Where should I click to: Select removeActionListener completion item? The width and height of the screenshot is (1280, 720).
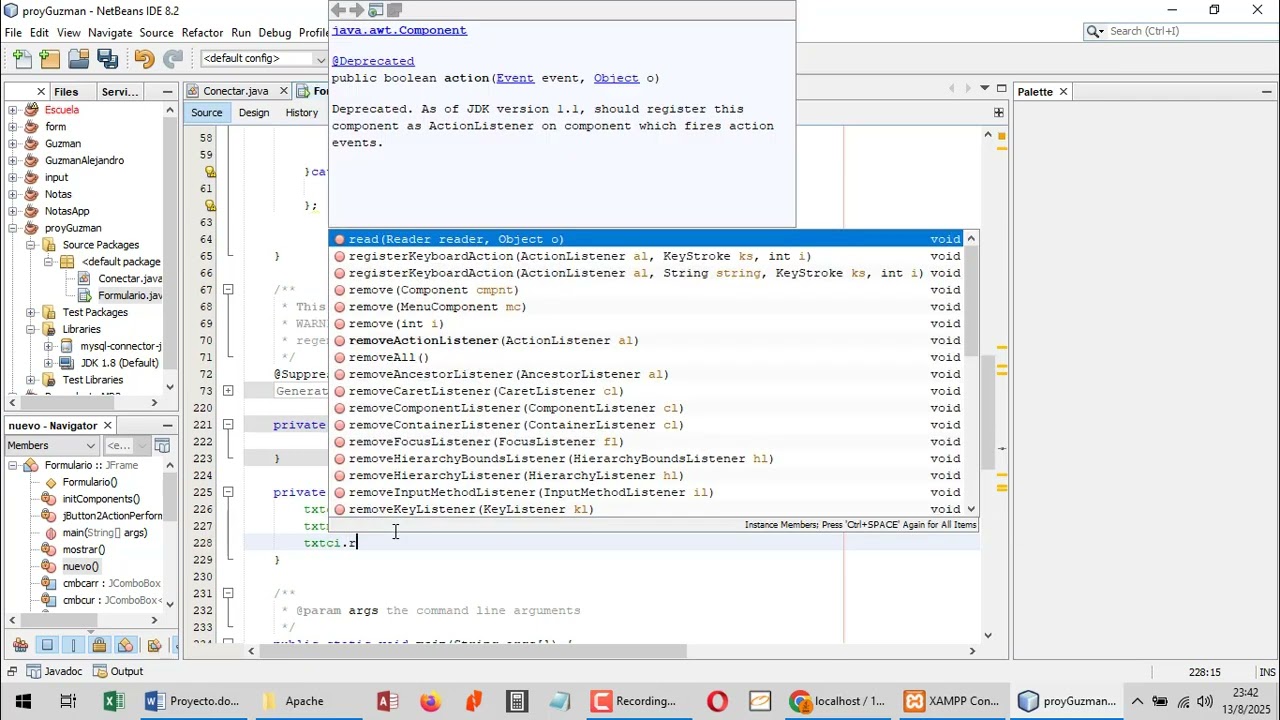coord(646,341)
